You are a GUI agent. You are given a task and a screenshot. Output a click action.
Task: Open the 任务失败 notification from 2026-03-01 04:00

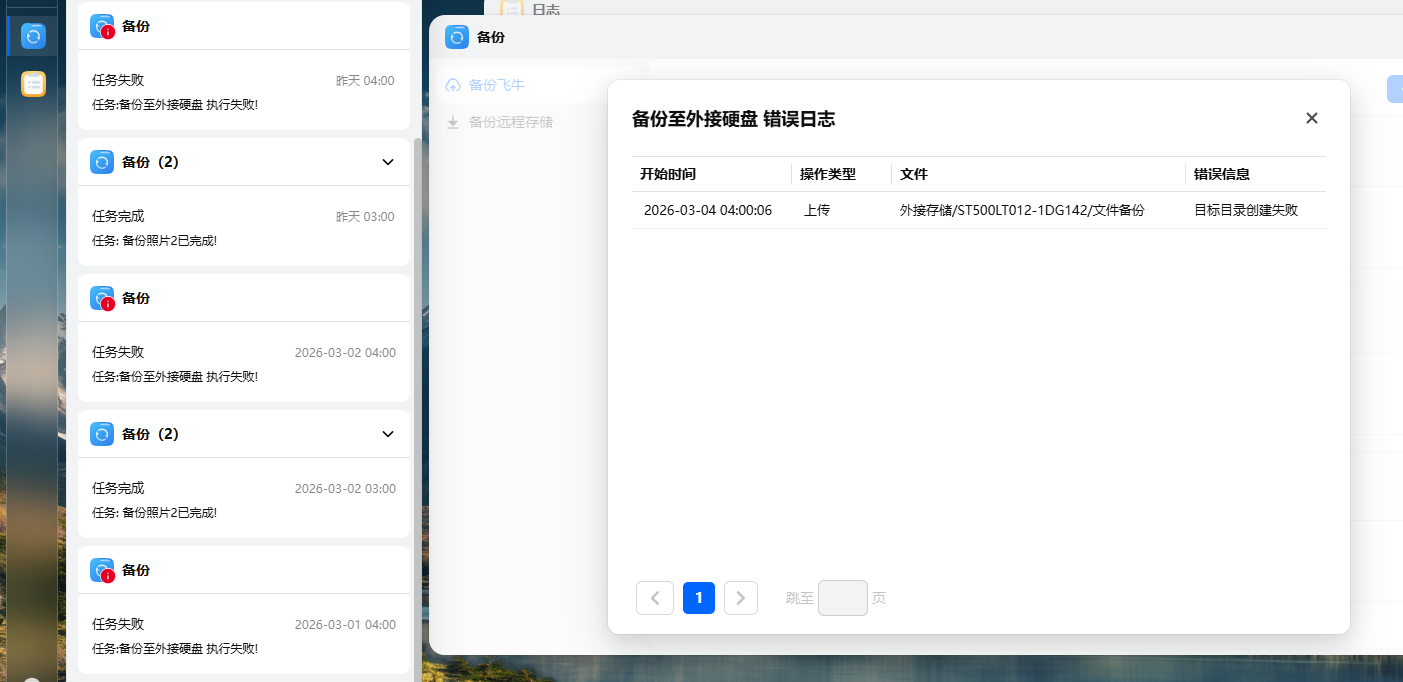click(244, 634)
